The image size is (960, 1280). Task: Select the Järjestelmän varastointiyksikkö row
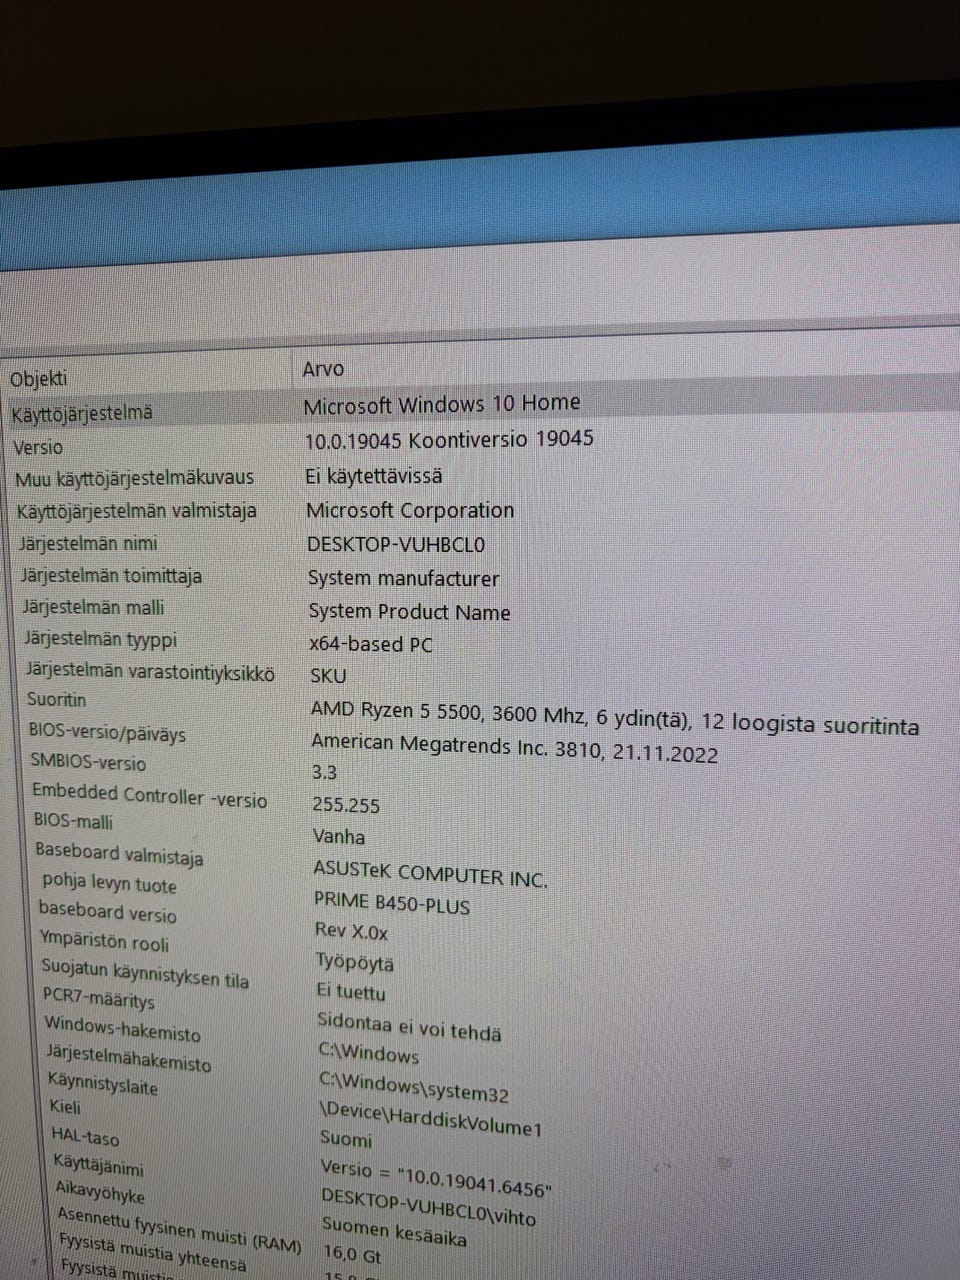150,672
